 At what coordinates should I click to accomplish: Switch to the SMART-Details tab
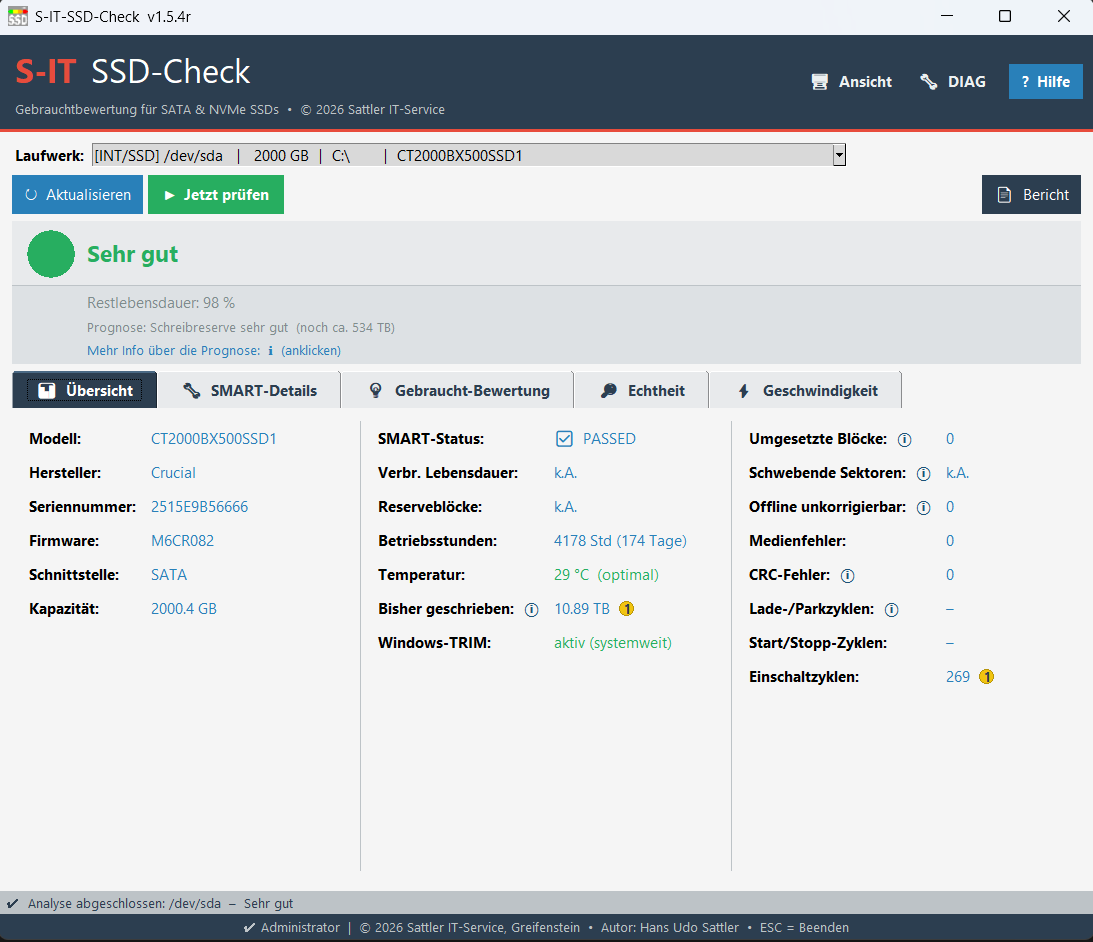click(250, 390)
